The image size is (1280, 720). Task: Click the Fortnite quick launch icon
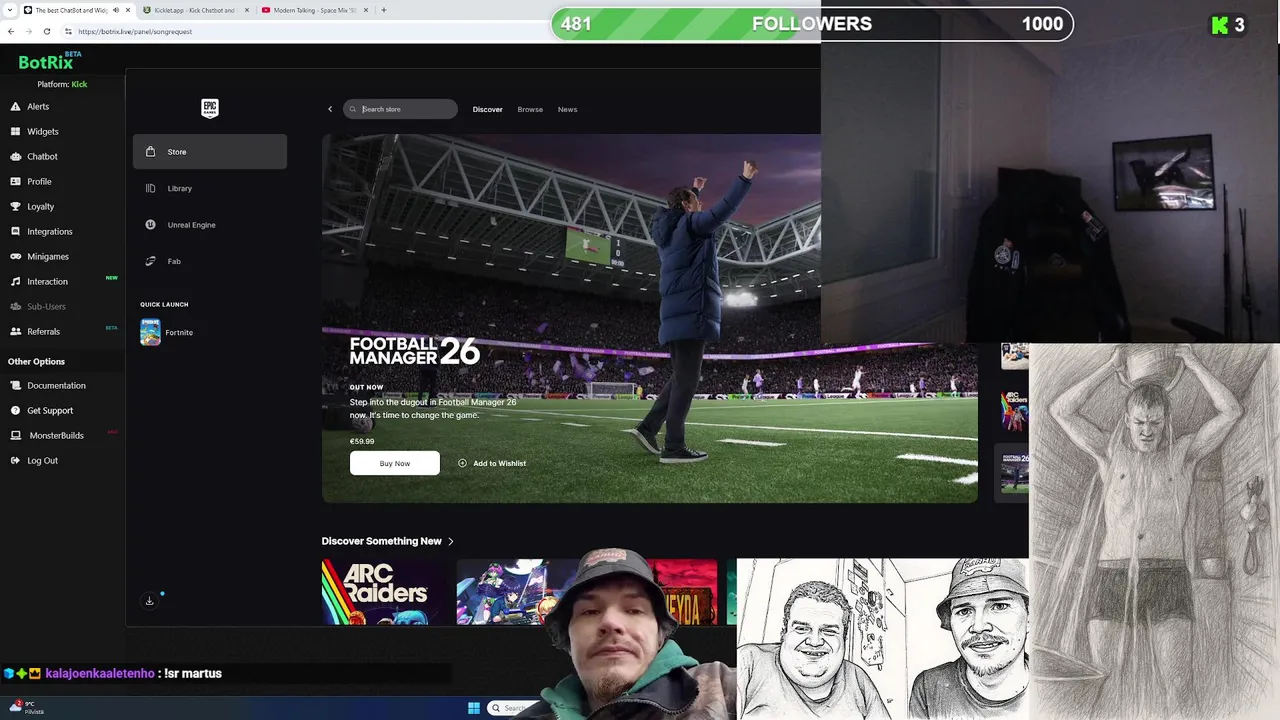click(150, 332)
